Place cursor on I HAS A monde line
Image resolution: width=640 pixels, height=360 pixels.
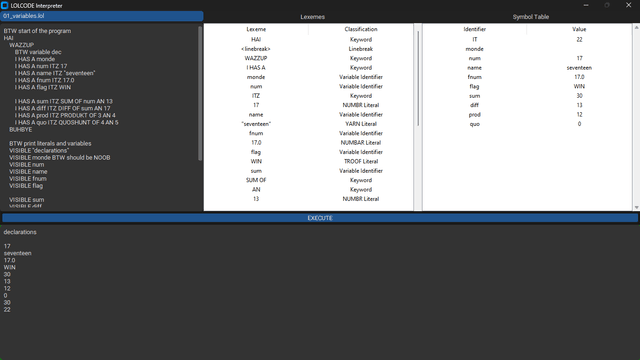pyautogui.click(x=35, y=59)
